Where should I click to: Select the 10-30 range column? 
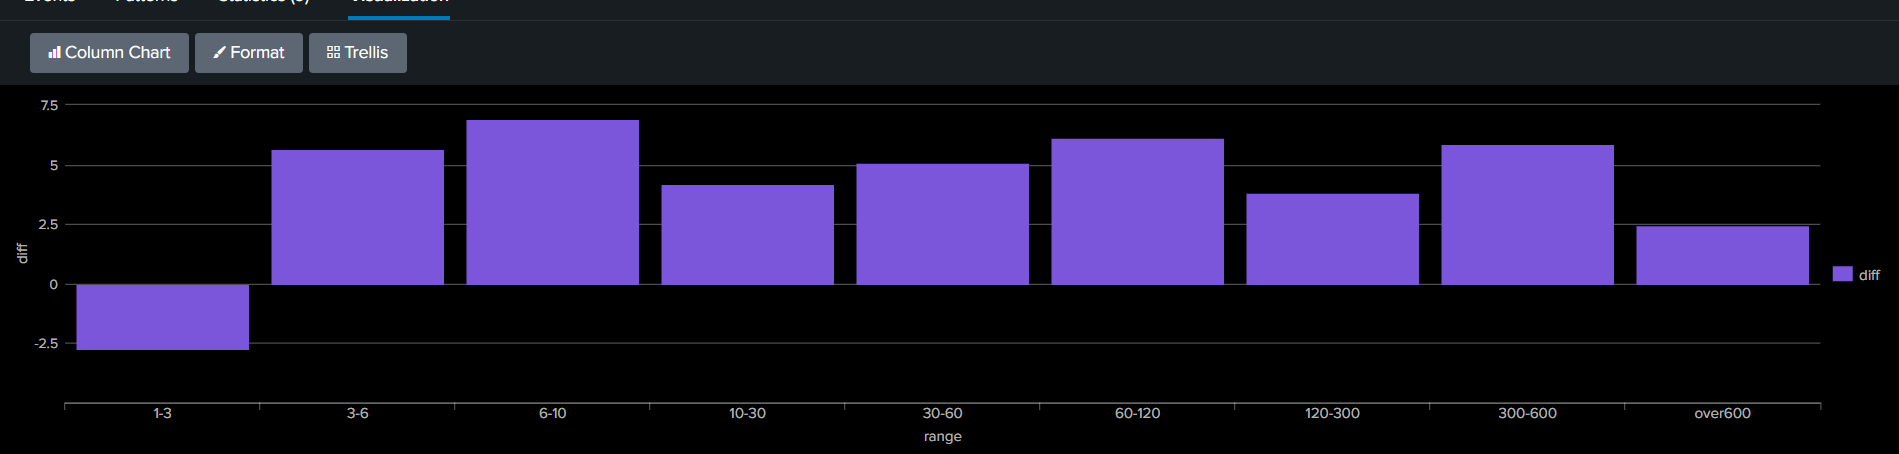748,235
